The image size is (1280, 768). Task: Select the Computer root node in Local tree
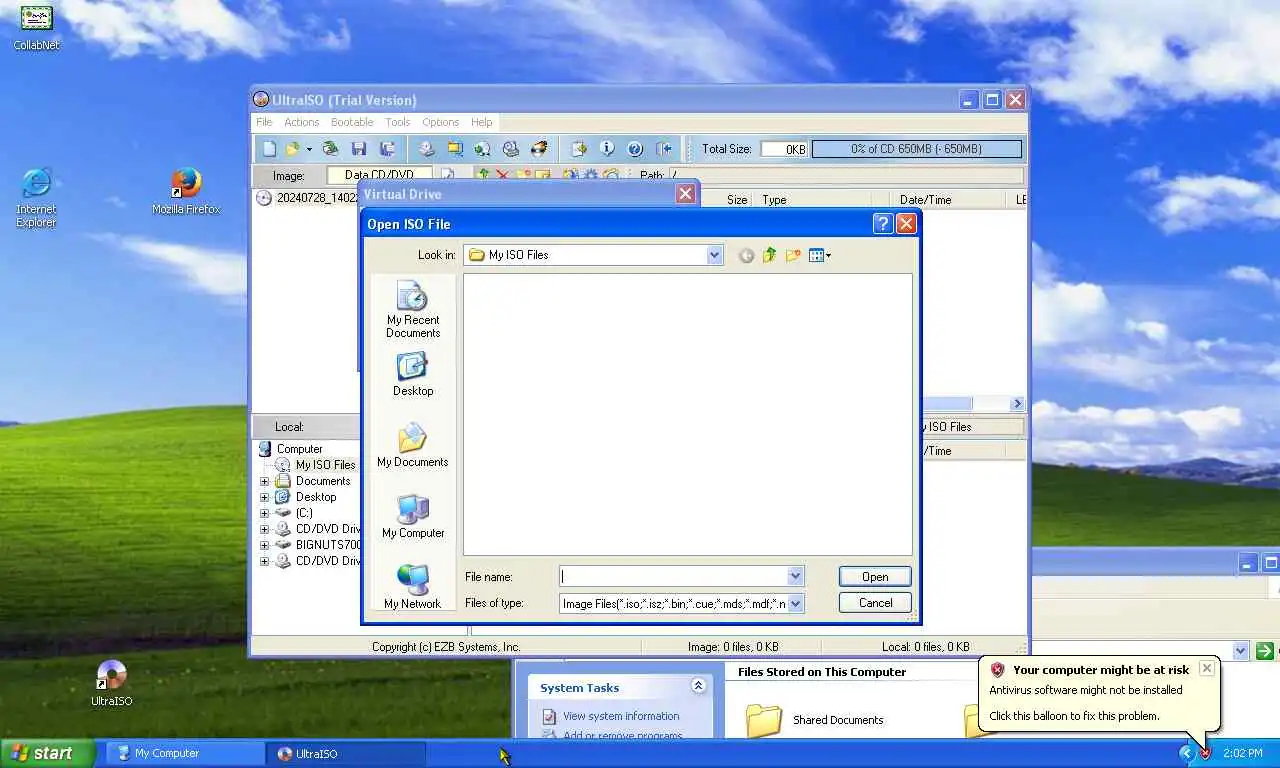pyautogui.click(x=299, y=449)
